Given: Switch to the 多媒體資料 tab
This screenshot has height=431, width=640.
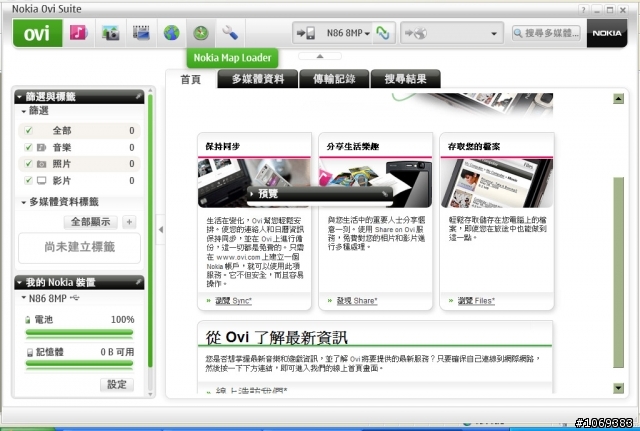Looking at the screenshot, I should tap(258, 79).
